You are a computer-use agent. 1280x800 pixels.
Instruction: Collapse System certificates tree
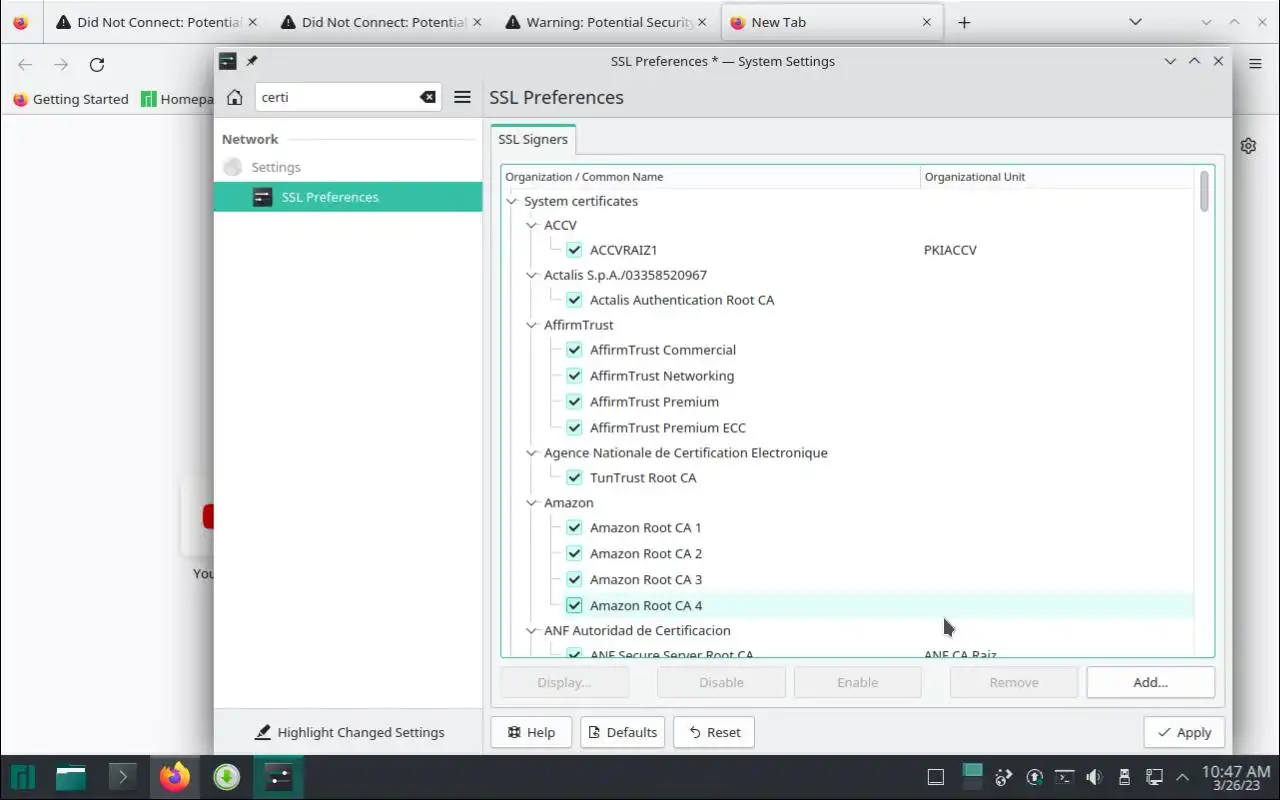click(x=512, y=201)
